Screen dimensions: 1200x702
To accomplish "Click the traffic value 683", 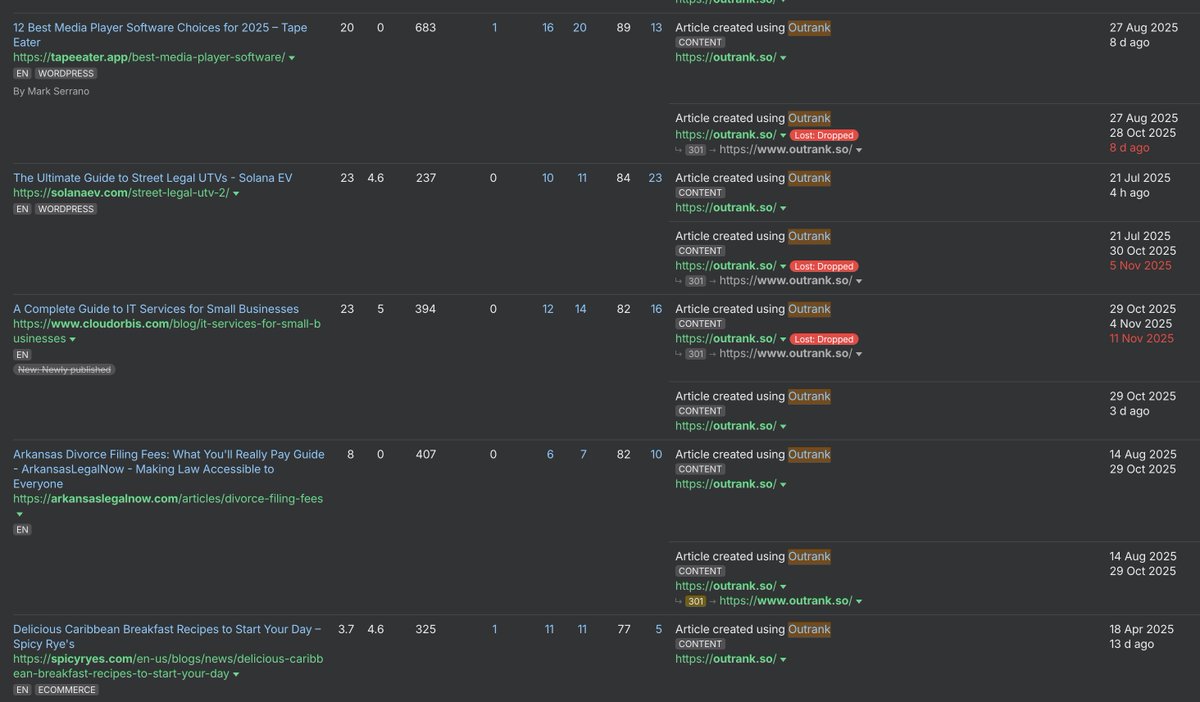I will click(426, 28).
